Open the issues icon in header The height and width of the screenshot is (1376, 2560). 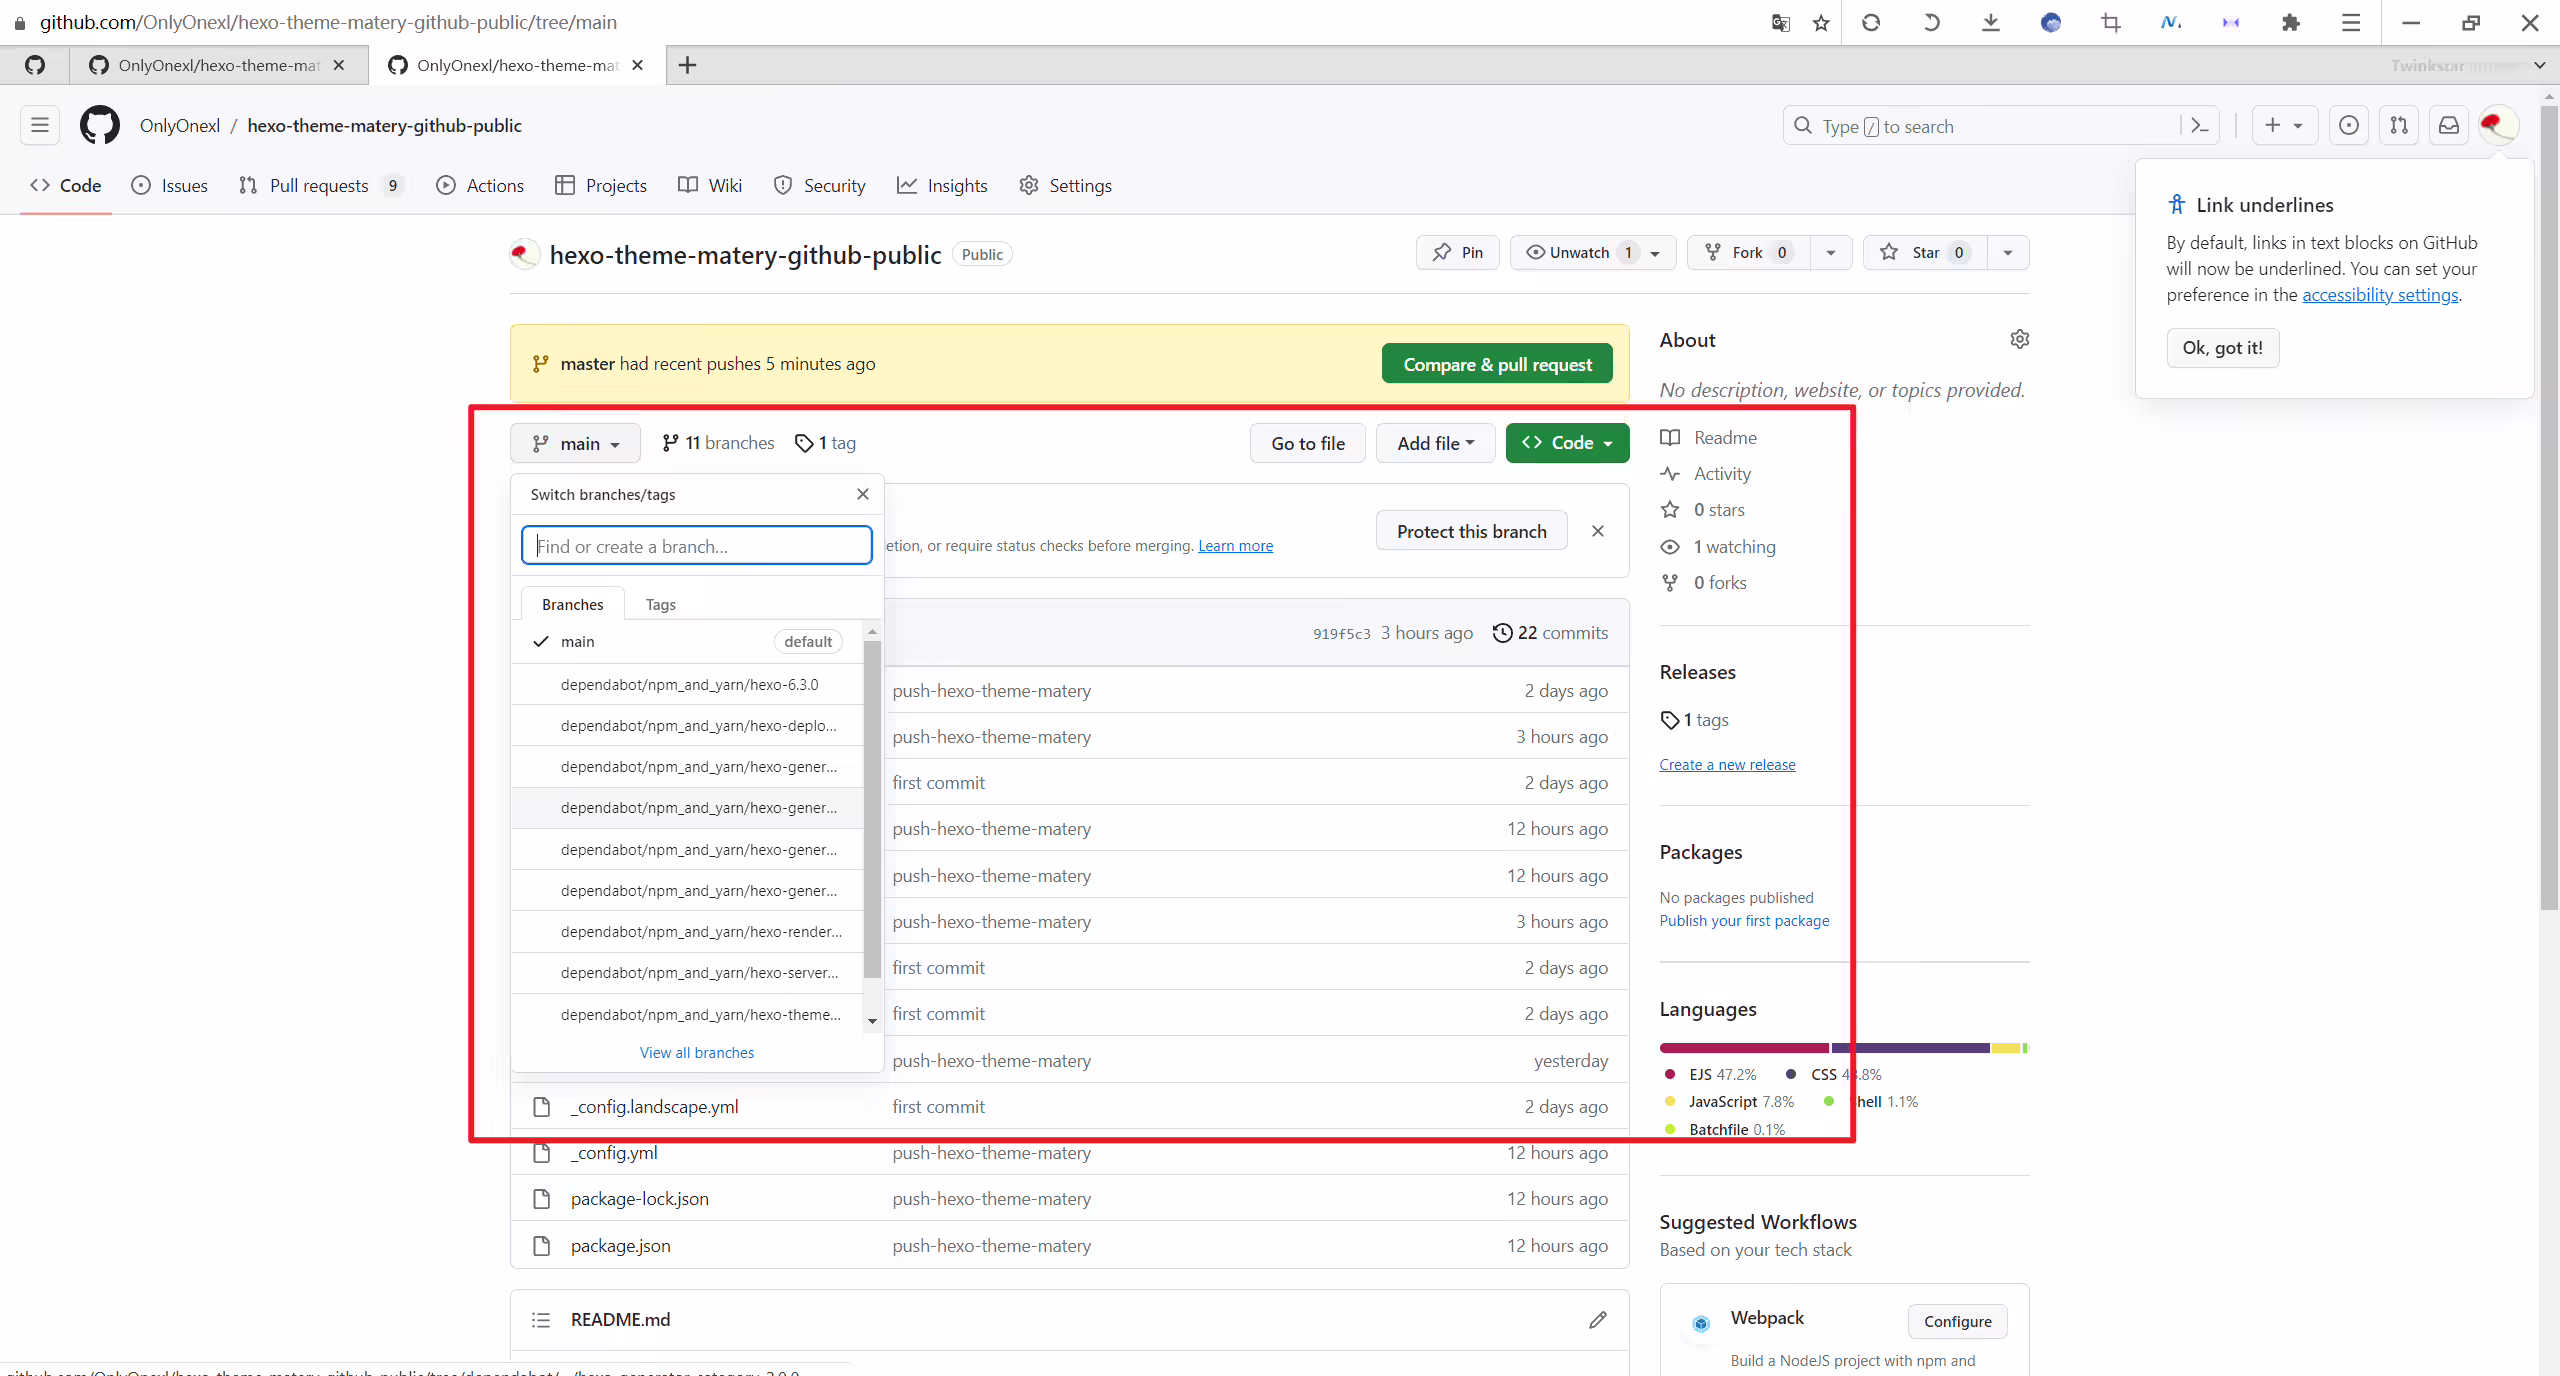2348,125
